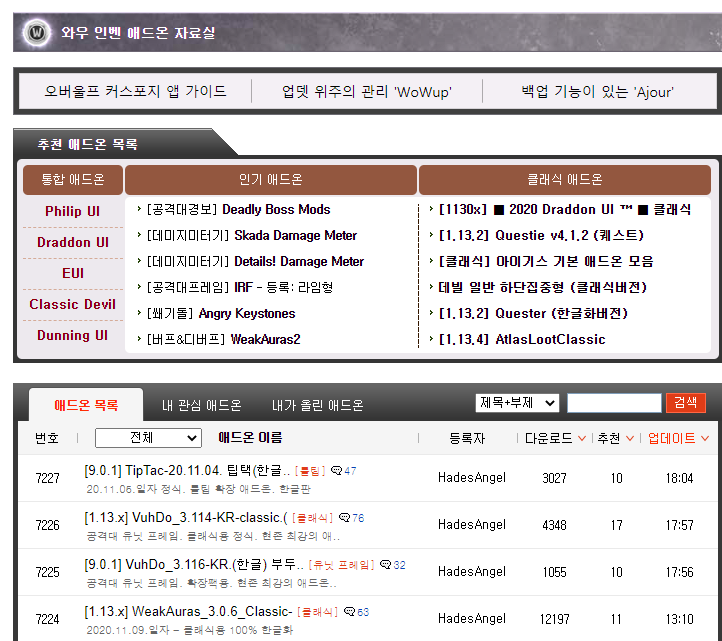Click 다운로드 column header
The height and width of the screenshot is (641, 722).
point(548,438)
